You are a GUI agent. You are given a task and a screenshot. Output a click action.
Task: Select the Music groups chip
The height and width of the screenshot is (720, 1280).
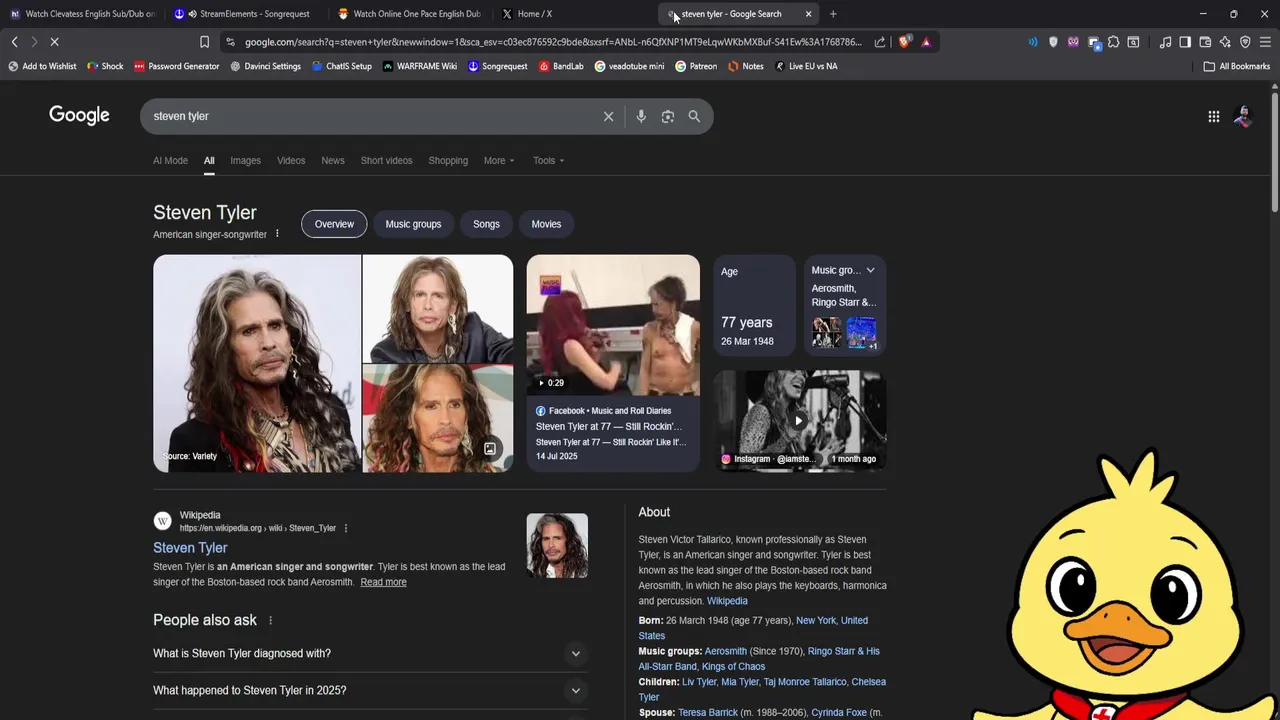413,224
